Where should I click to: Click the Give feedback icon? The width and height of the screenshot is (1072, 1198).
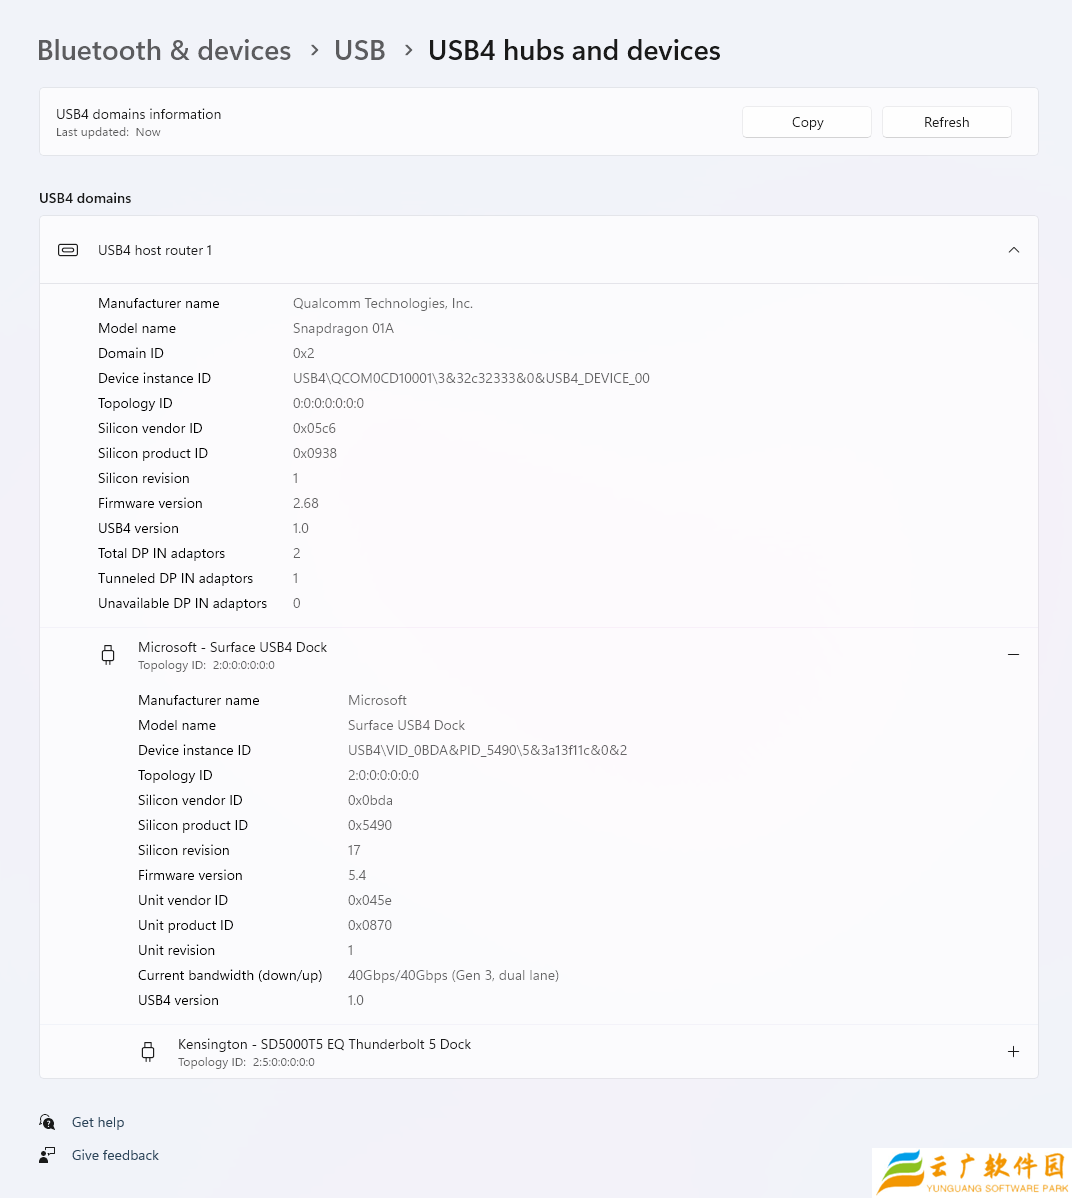[x=47, y=1155]
